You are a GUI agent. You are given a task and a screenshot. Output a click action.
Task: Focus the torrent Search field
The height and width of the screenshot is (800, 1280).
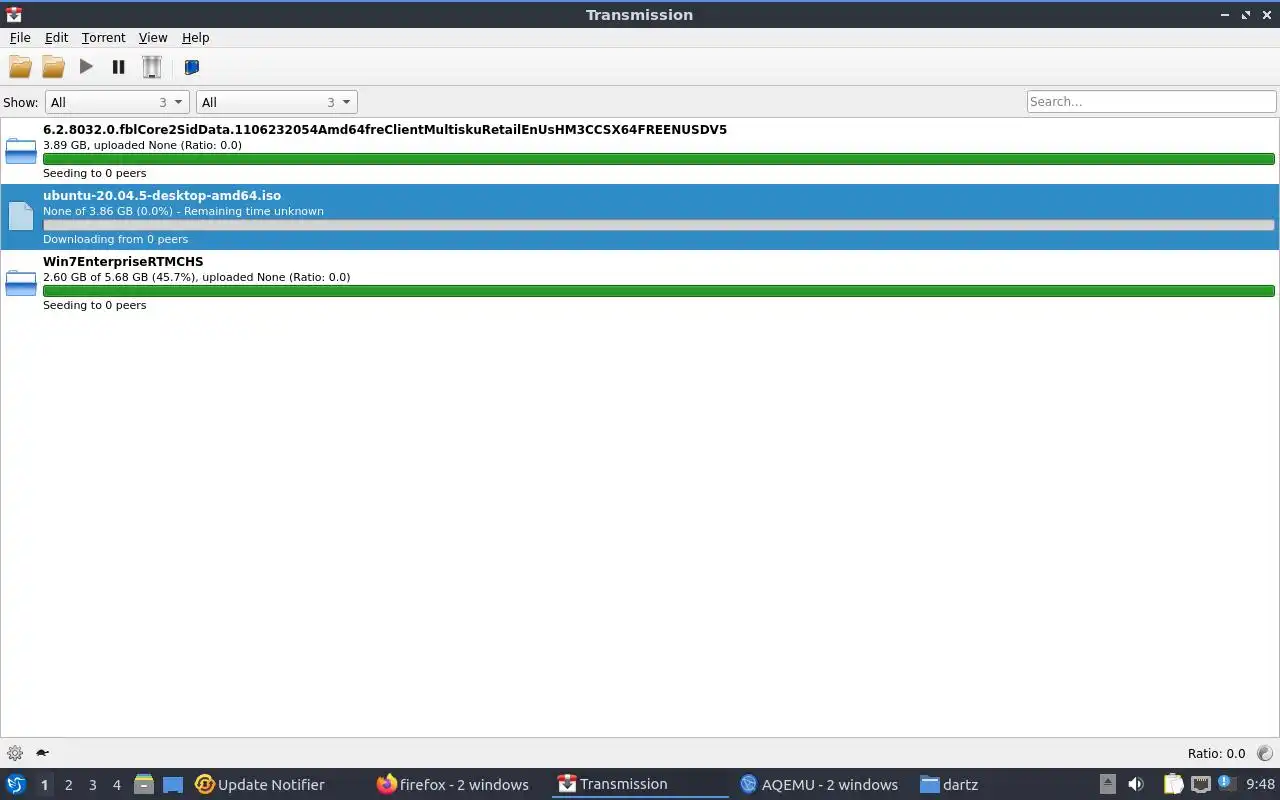click(x=1151, y=102)
